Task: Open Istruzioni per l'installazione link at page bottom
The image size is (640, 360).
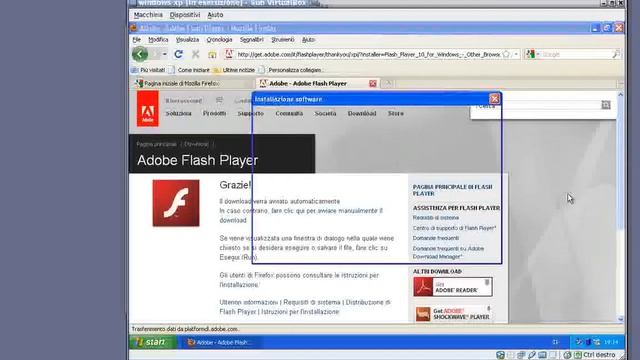Action: [300, 312]
